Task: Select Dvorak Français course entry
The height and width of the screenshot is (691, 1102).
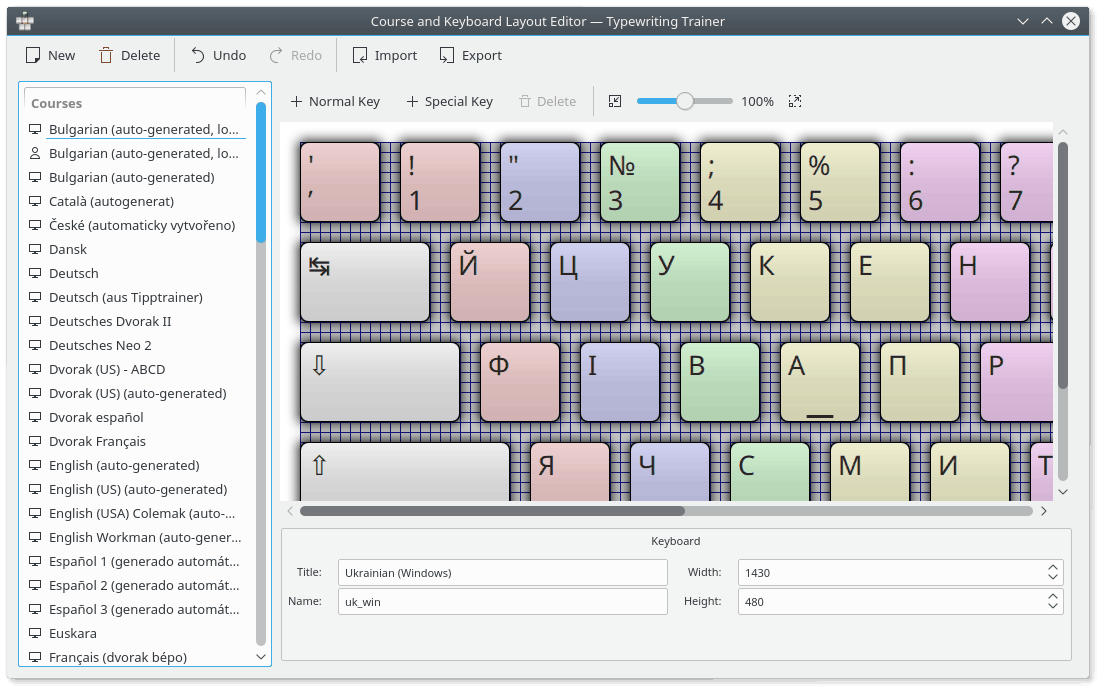Action: (97, 441)
